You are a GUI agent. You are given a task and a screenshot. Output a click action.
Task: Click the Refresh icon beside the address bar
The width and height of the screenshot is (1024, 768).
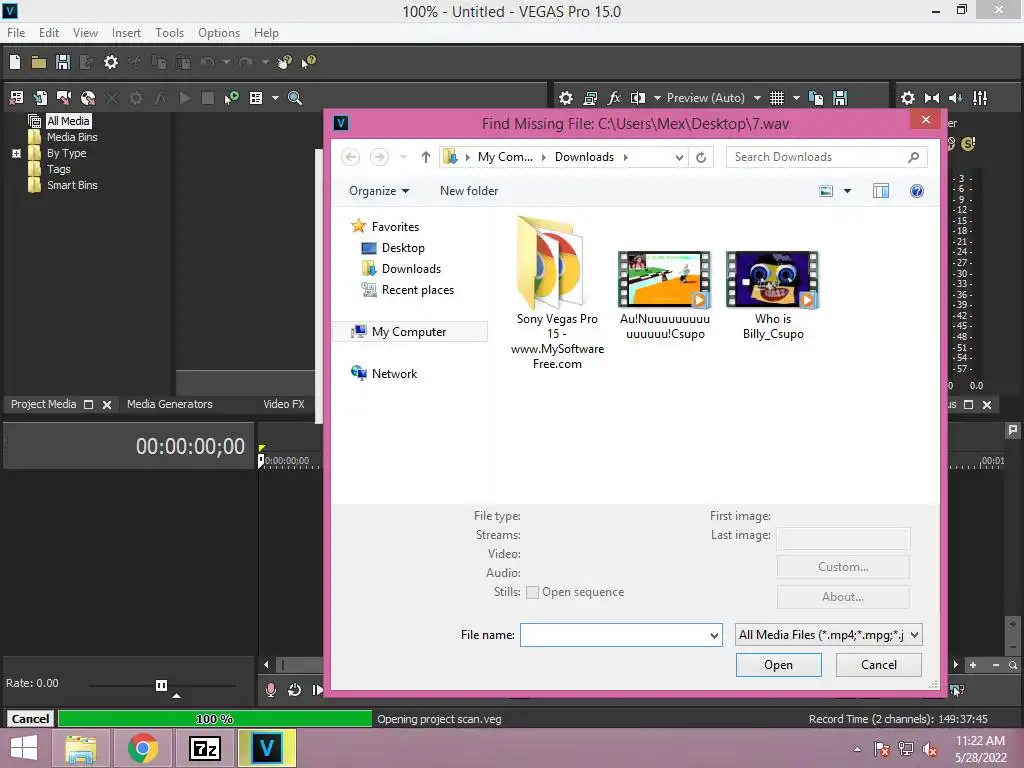[x=701, y=157]
